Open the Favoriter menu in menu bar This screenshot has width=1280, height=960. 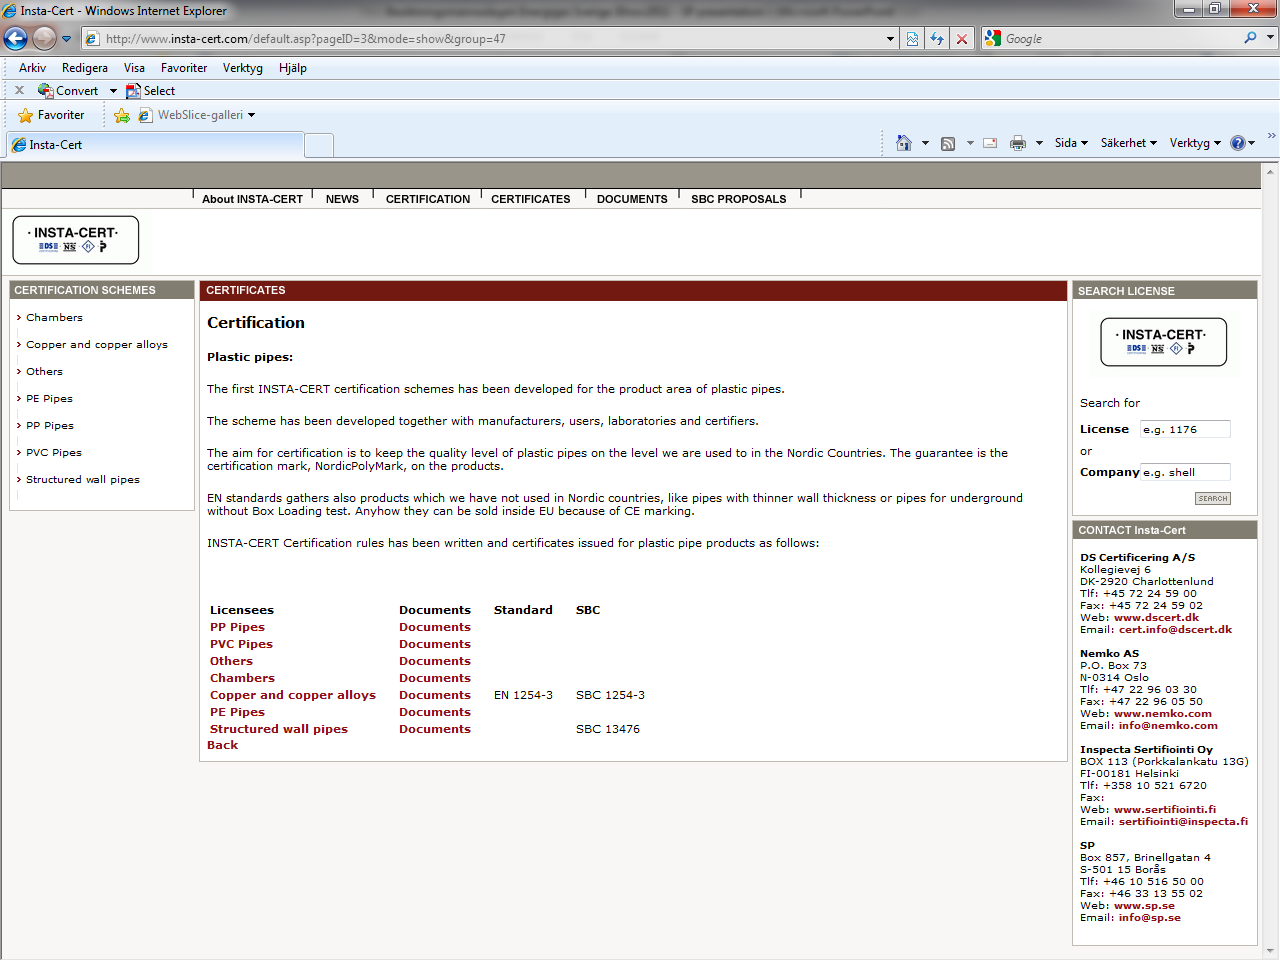click(184, 68)
